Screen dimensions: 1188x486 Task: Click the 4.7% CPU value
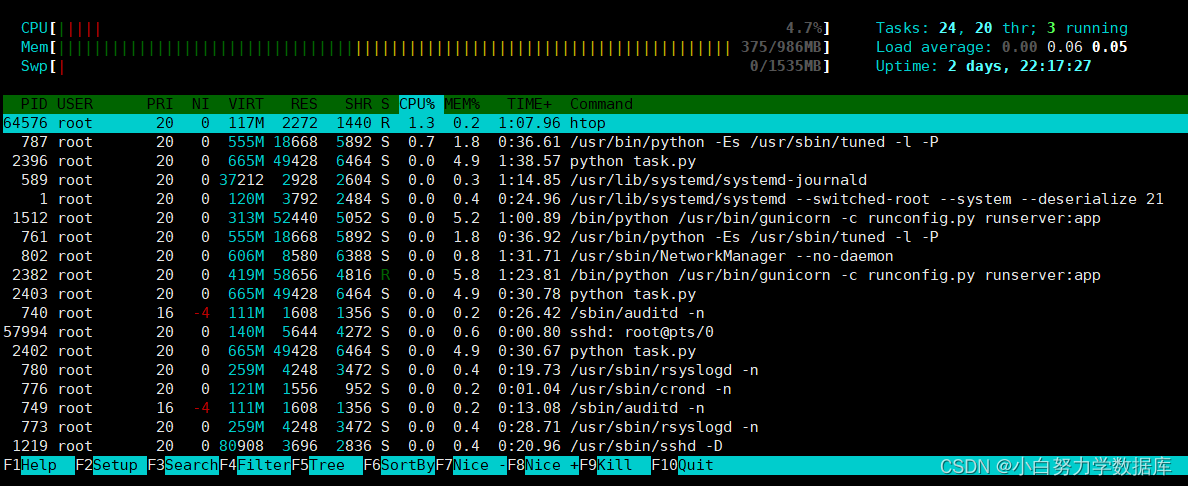[x=804, y=29]
